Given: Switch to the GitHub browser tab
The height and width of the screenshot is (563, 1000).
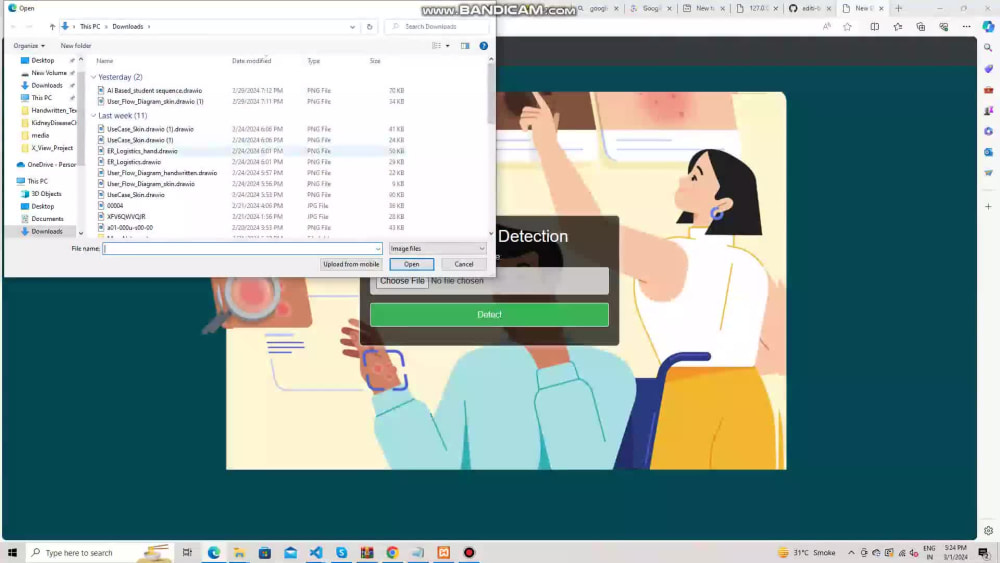Looking at the screenshot, I should [810, 8].
